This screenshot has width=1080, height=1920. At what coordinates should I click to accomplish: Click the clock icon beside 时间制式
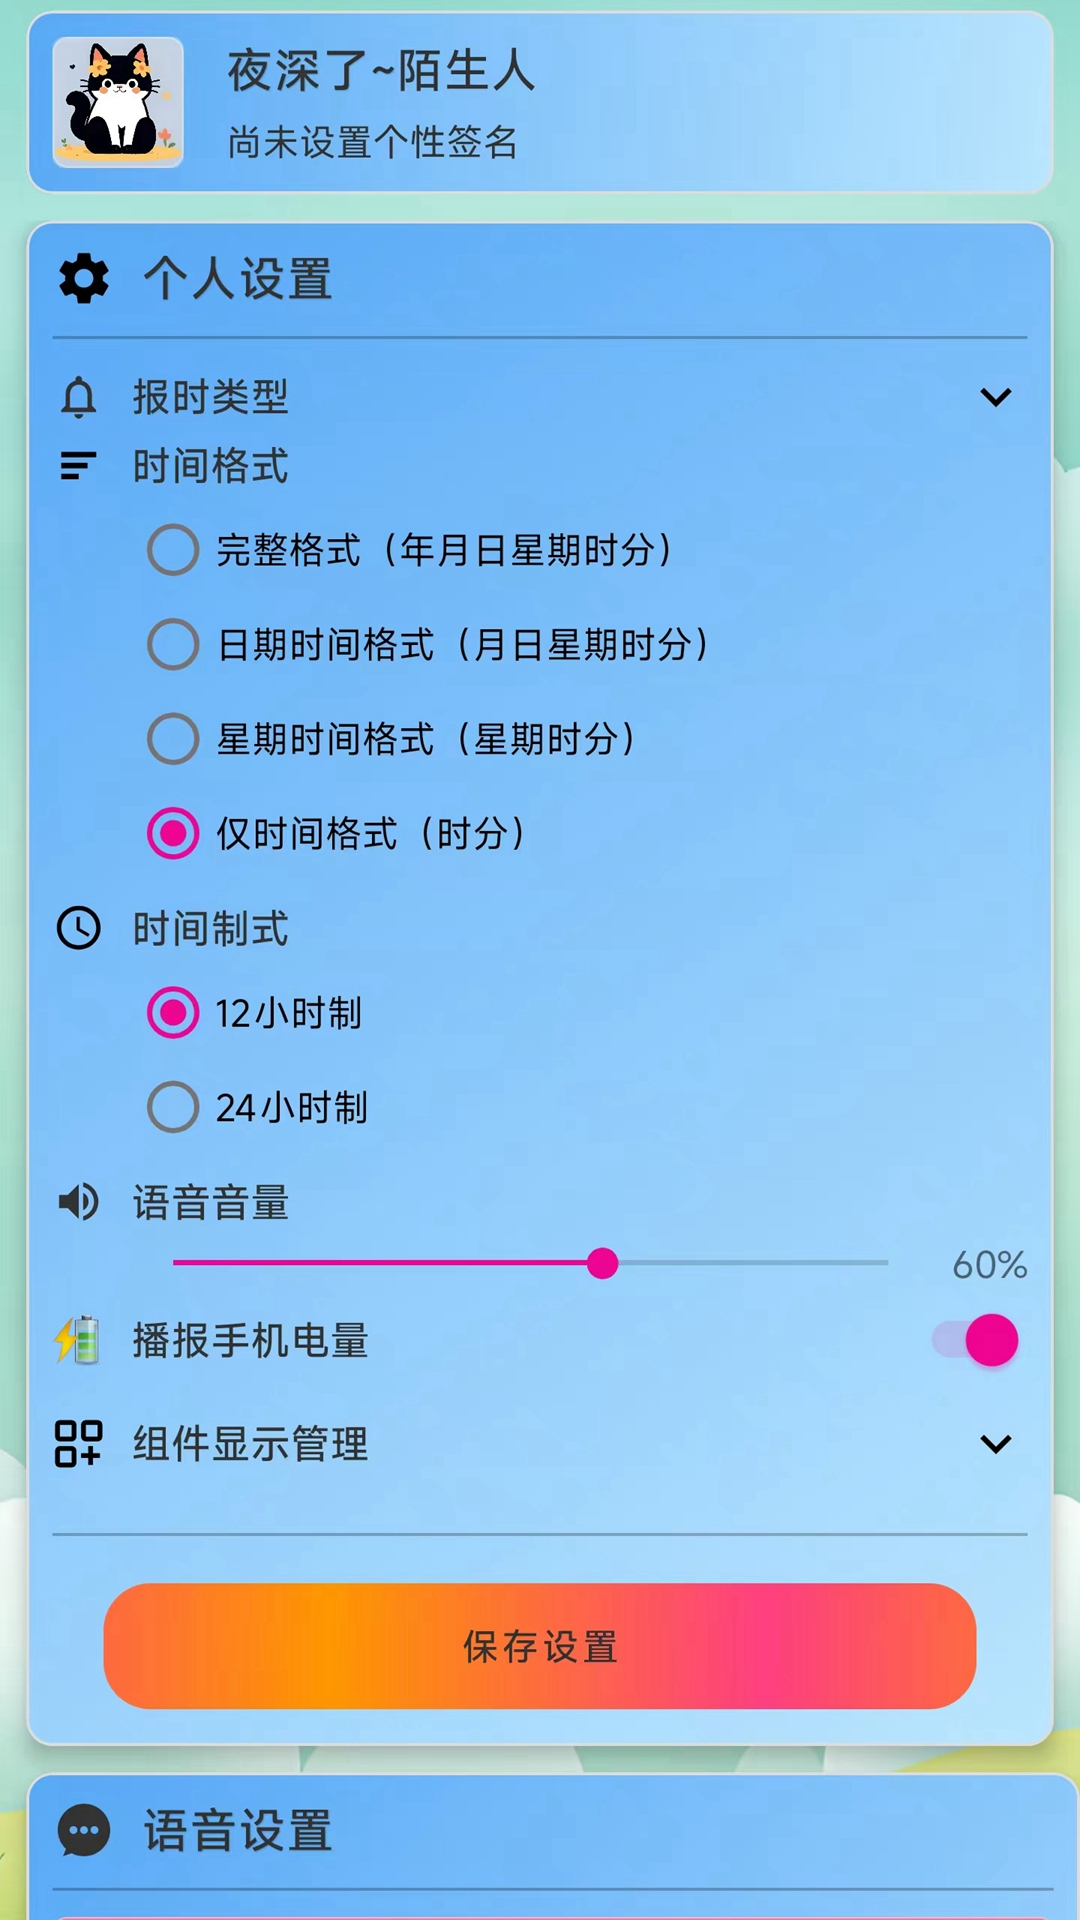78,930
